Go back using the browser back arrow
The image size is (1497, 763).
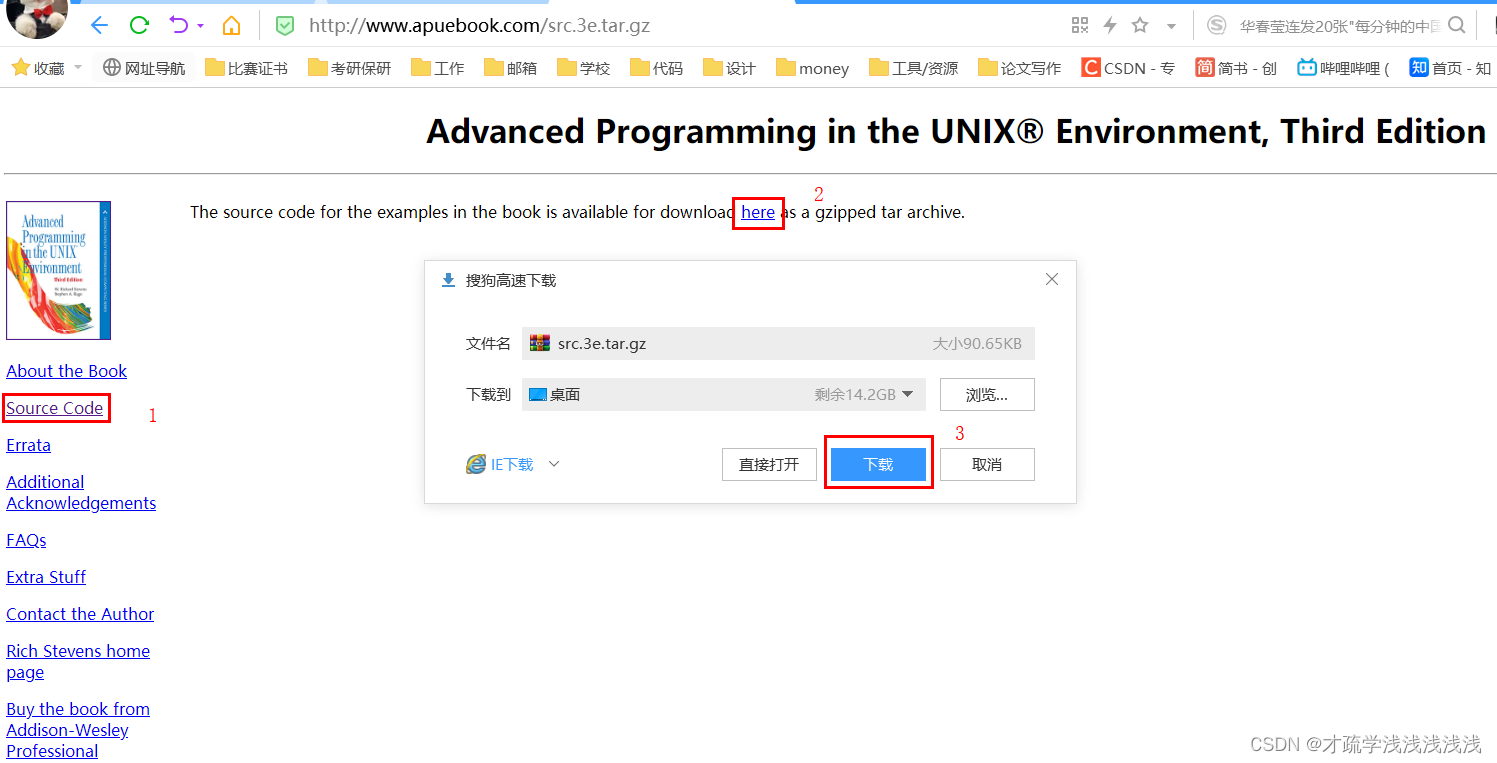click(x=98, y=25)
